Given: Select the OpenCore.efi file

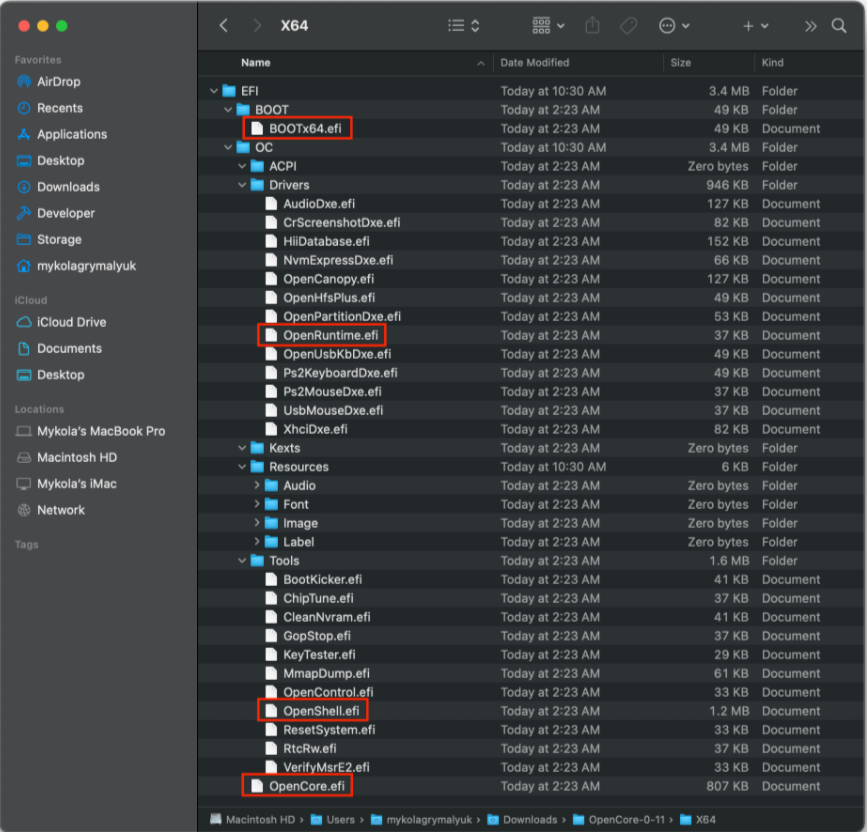Looking at the screenshot, I should pyautogui.click(x=306, y=786).
